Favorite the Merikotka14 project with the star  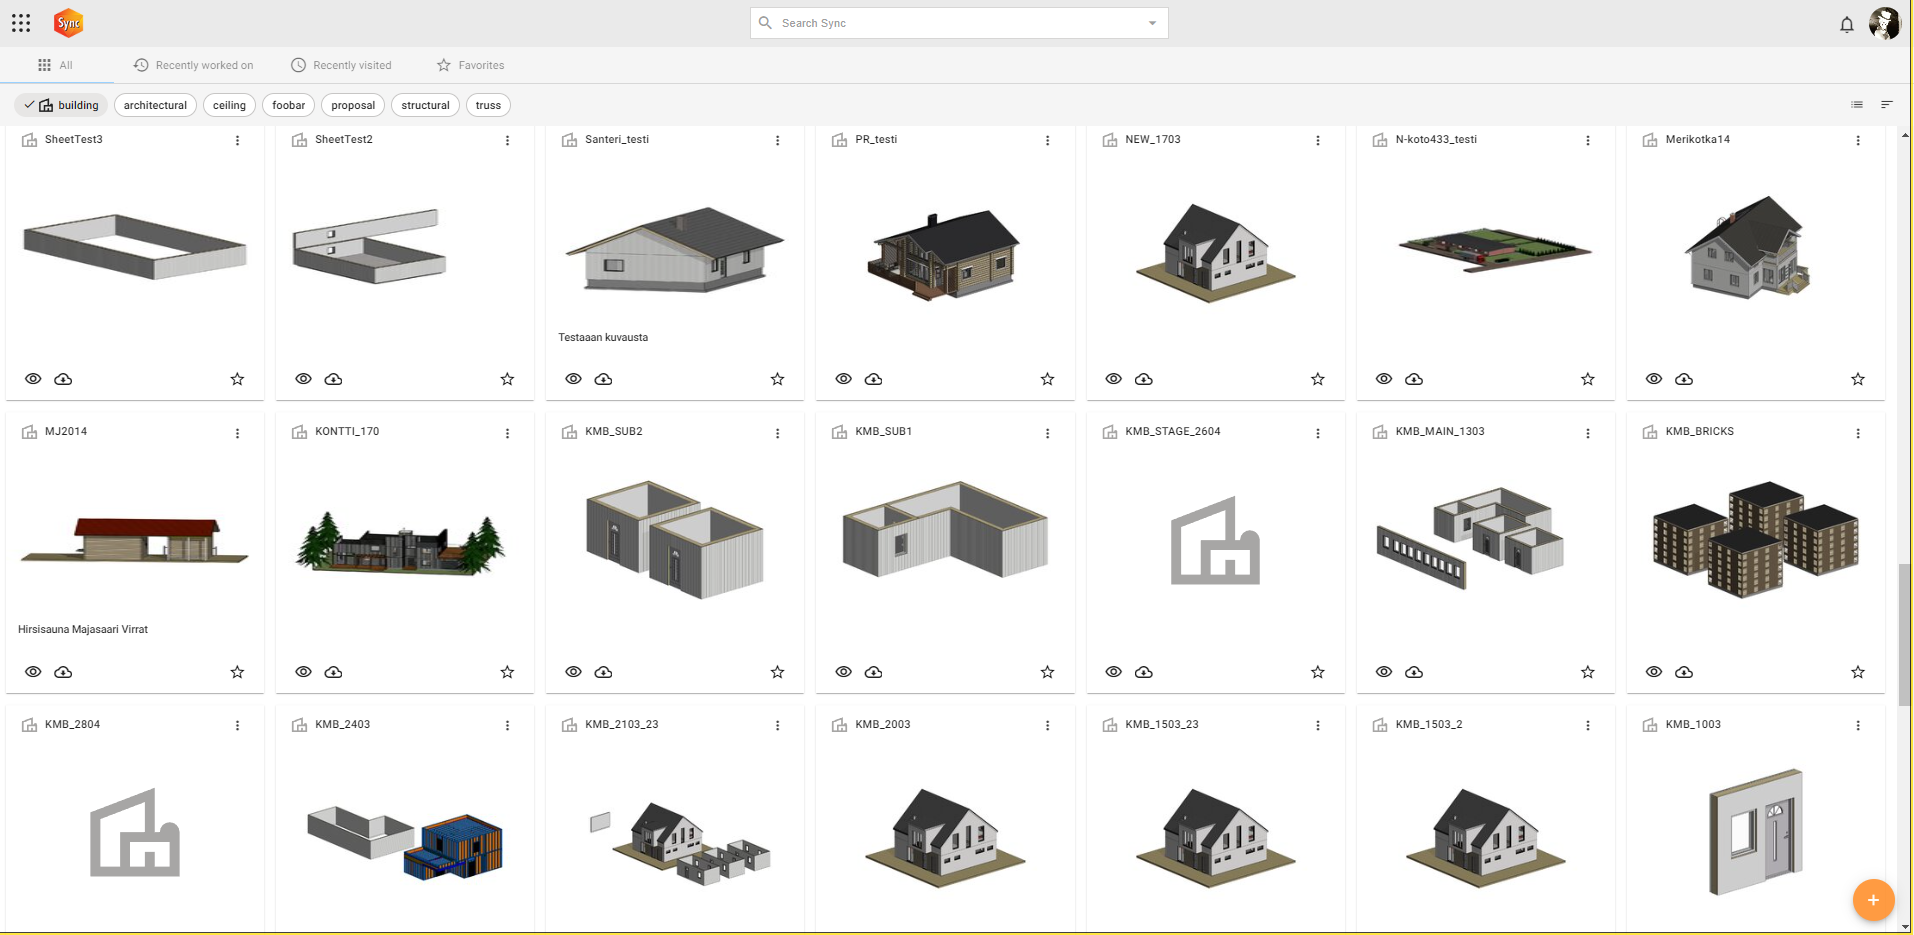[1857, 379]
